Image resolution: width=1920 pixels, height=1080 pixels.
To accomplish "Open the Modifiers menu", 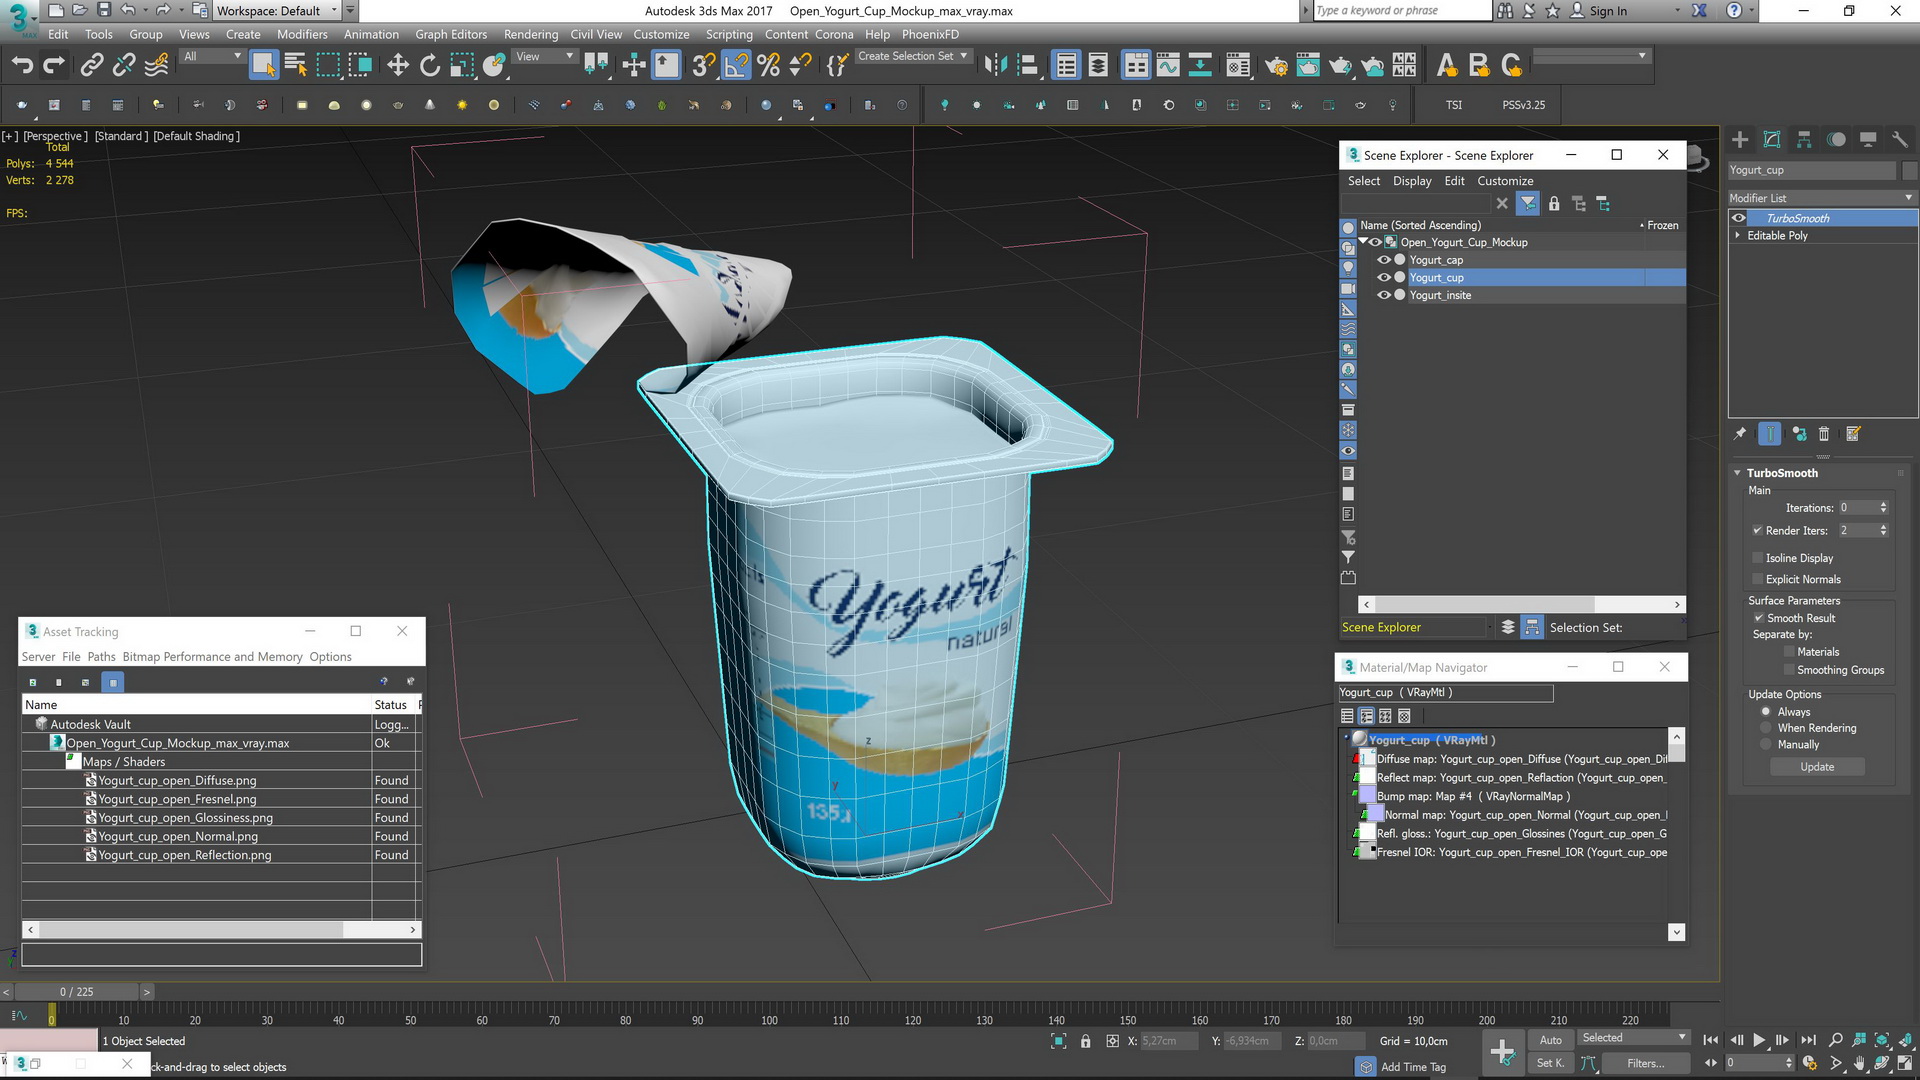I will (302, 34).
